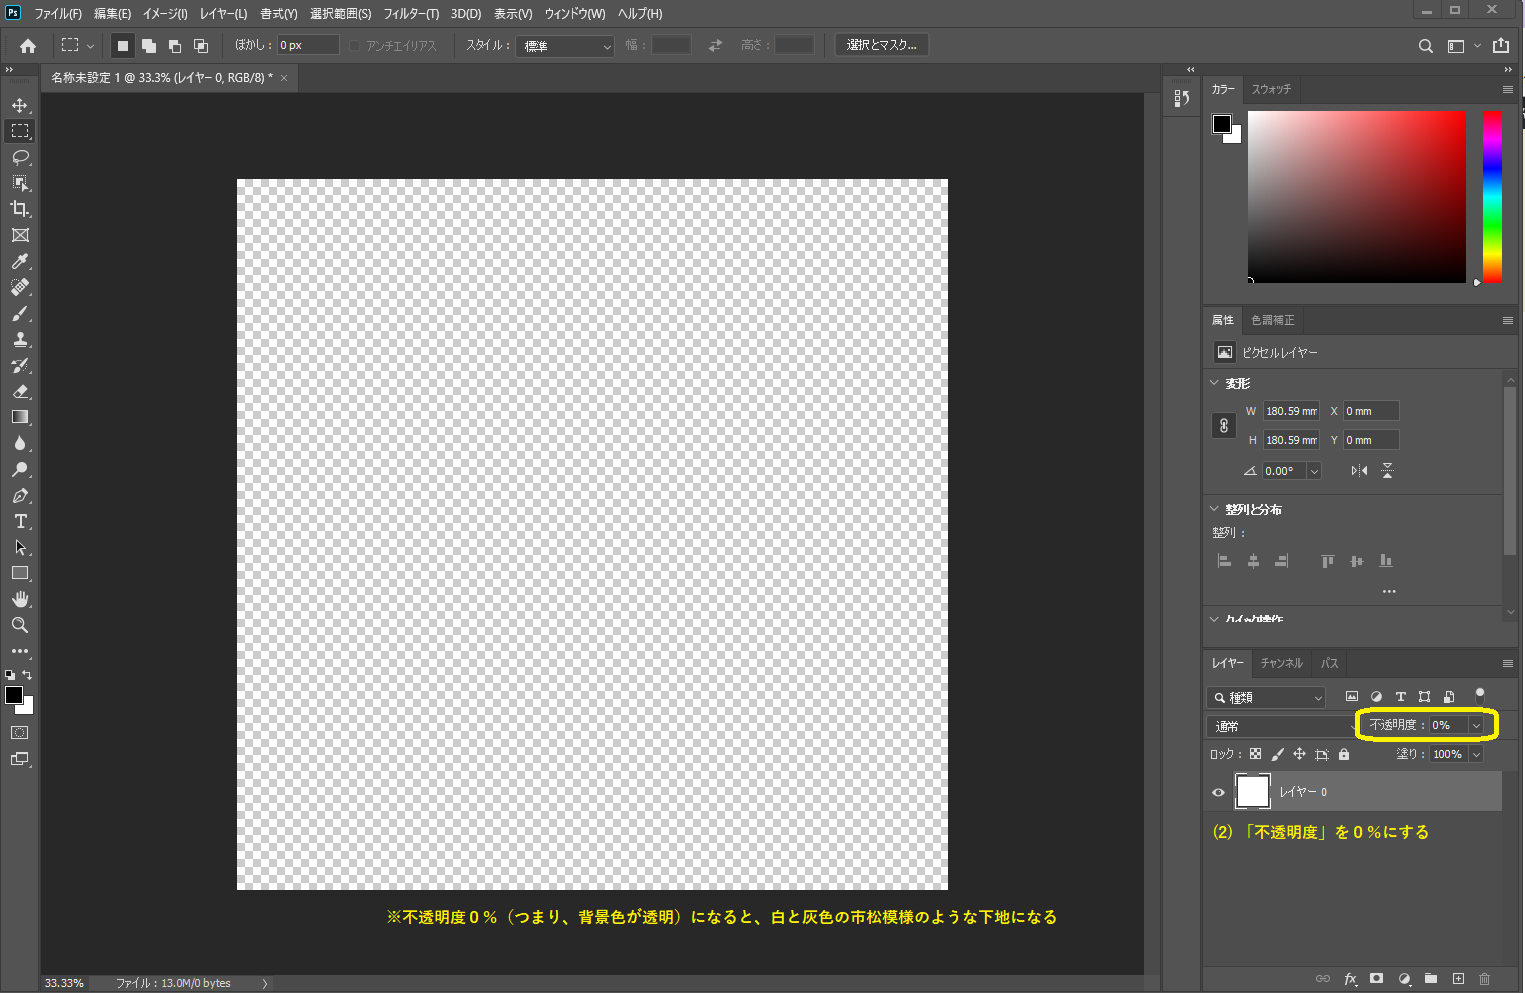Toggle lock image pixels brush icon
The image size is (1525, 993).
coord(1277,754)
